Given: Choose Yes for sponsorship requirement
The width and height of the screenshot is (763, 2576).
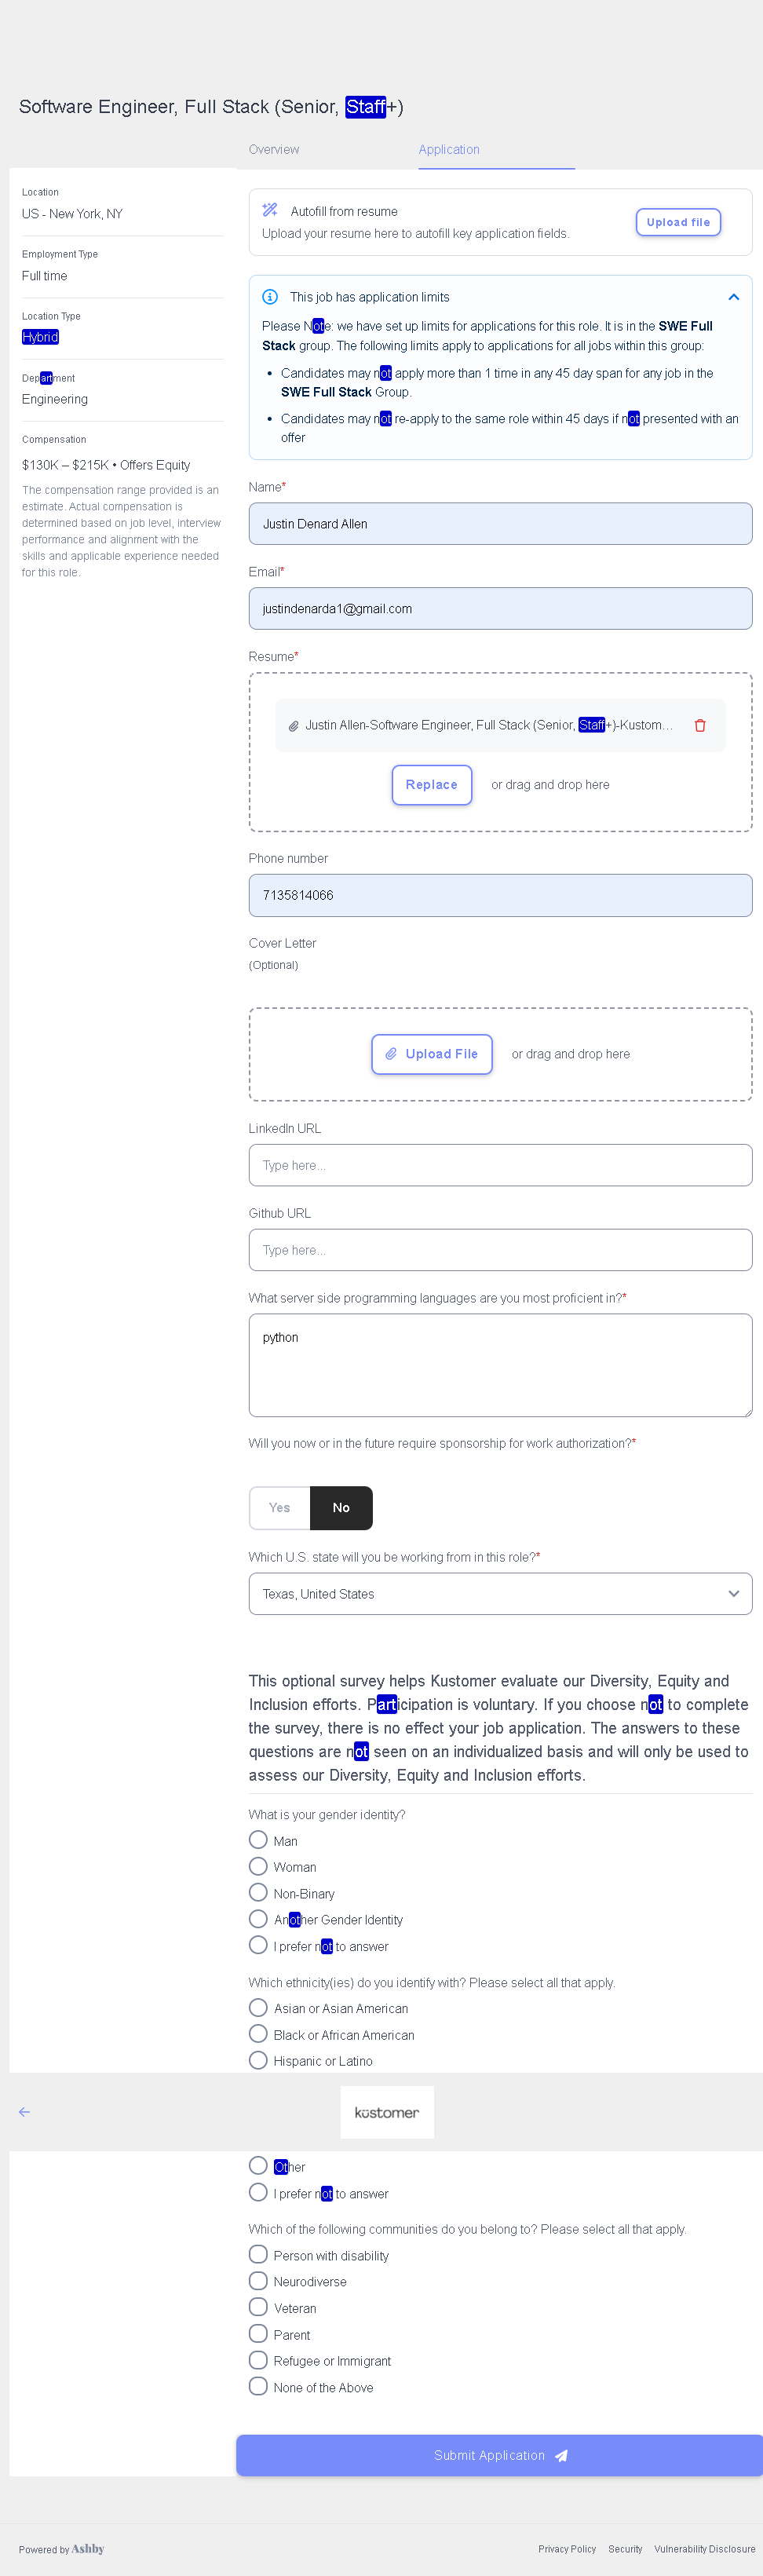Looking at the screenshot, I should 280,1508.
